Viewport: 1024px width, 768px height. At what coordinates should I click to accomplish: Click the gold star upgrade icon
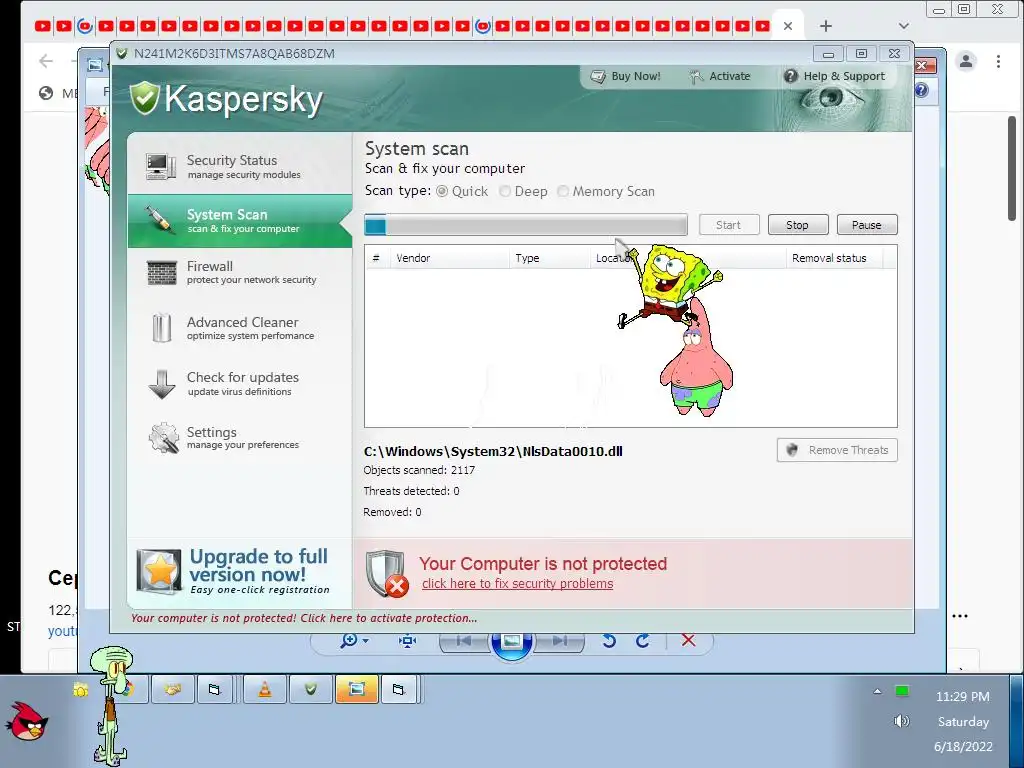[159, 571]
